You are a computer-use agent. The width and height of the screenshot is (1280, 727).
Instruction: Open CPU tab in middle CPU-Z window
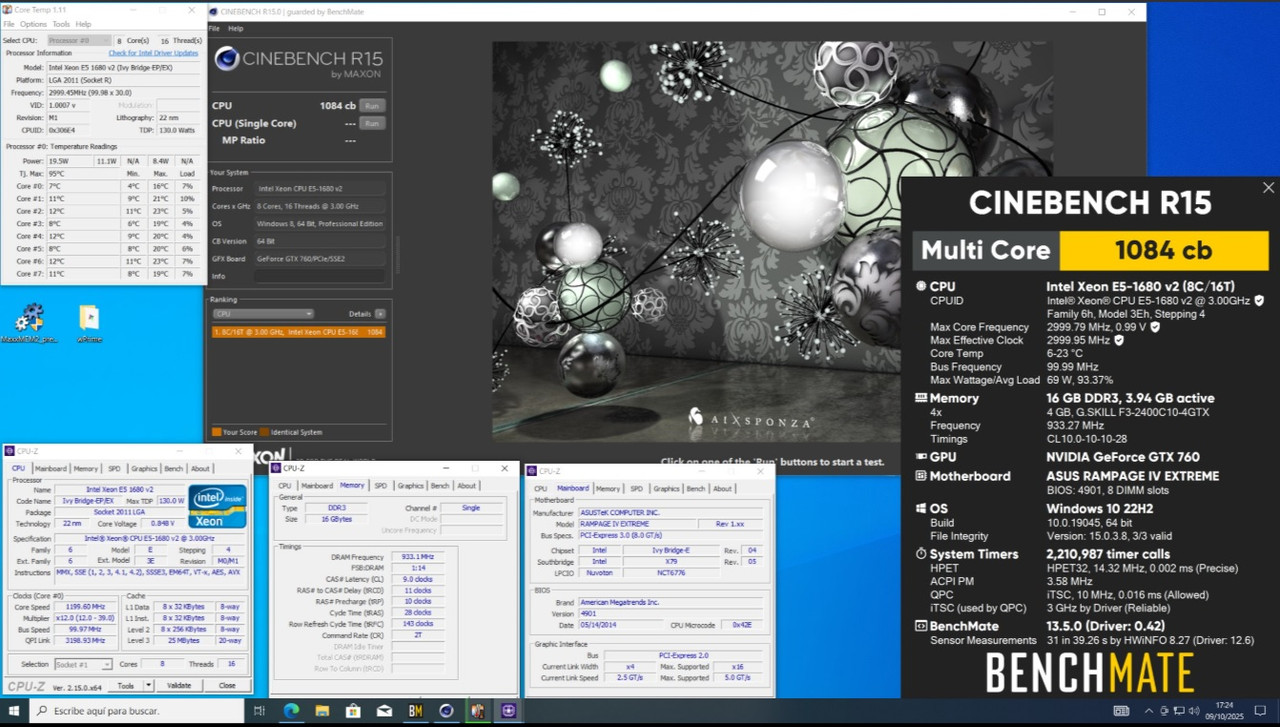tap(286, 485)
